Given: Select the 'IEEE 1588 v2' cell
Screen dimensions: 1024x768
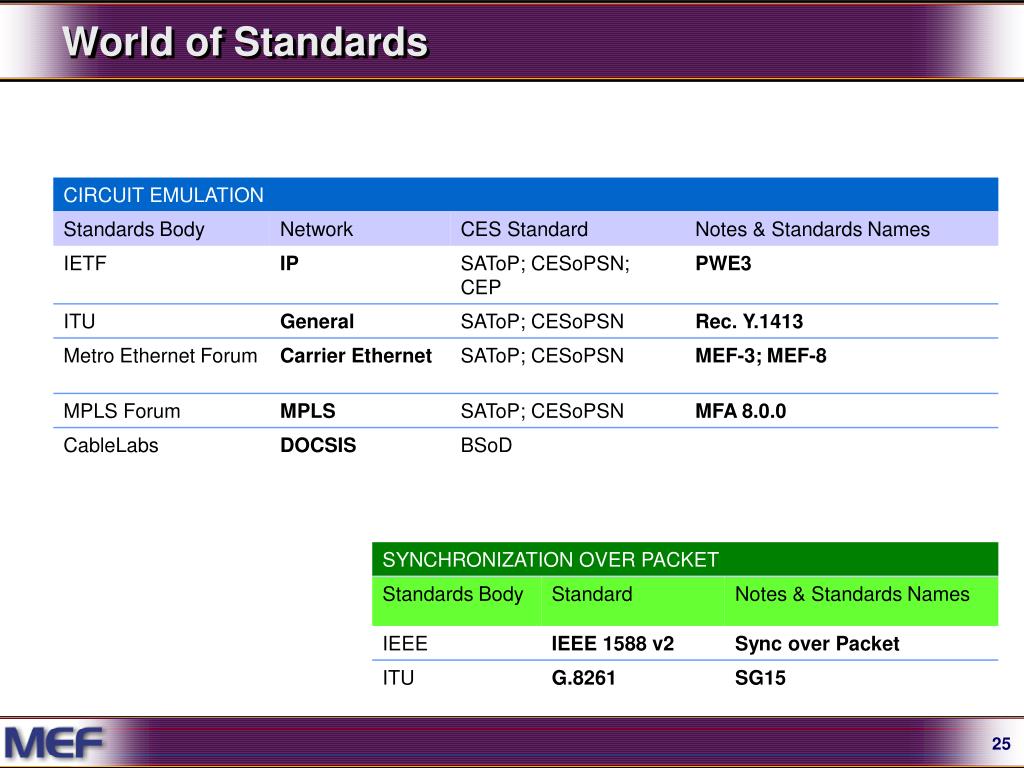Looking at the screenshot, I should 613,643.
